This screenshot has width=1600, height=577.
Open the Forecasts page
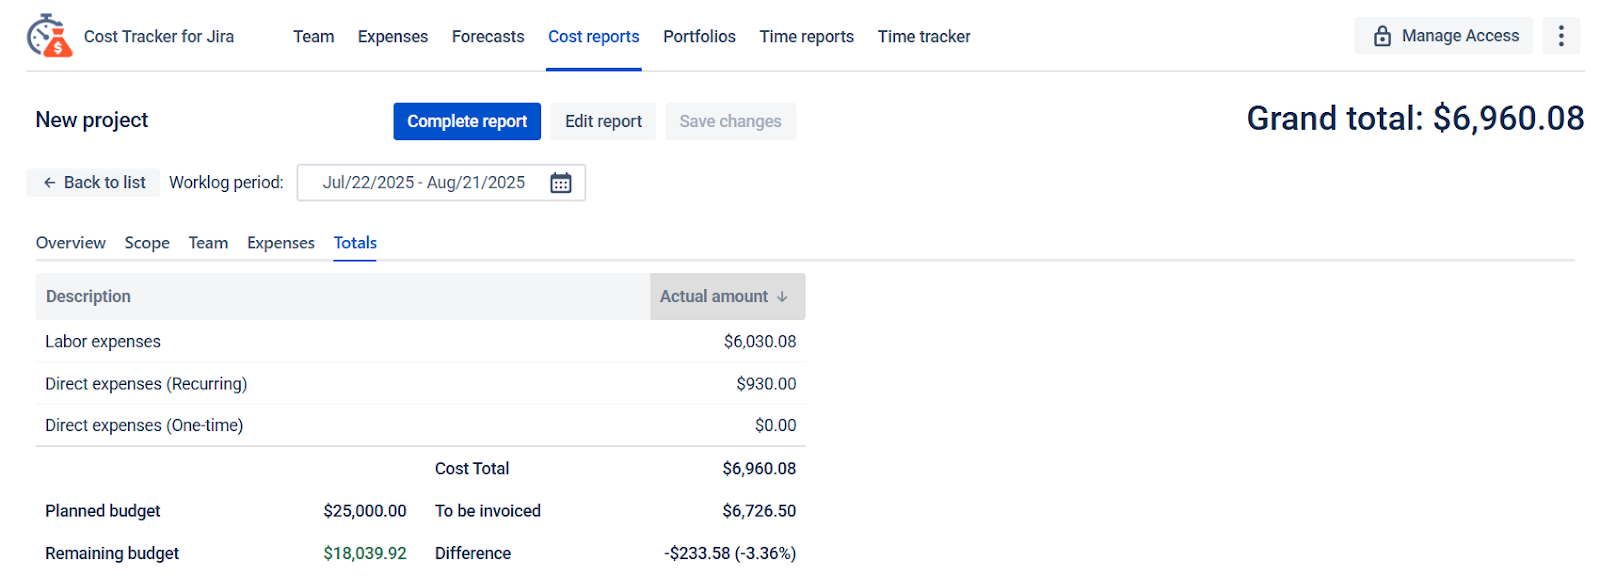(x=488, y=37)
